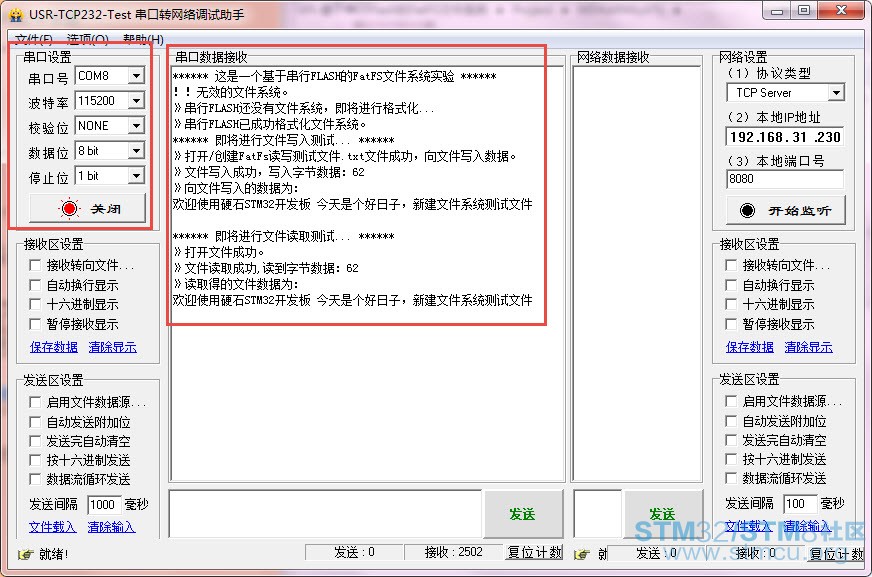
Task: Open the 停止位 1 bit dropdown
Action: coord(136,176)
